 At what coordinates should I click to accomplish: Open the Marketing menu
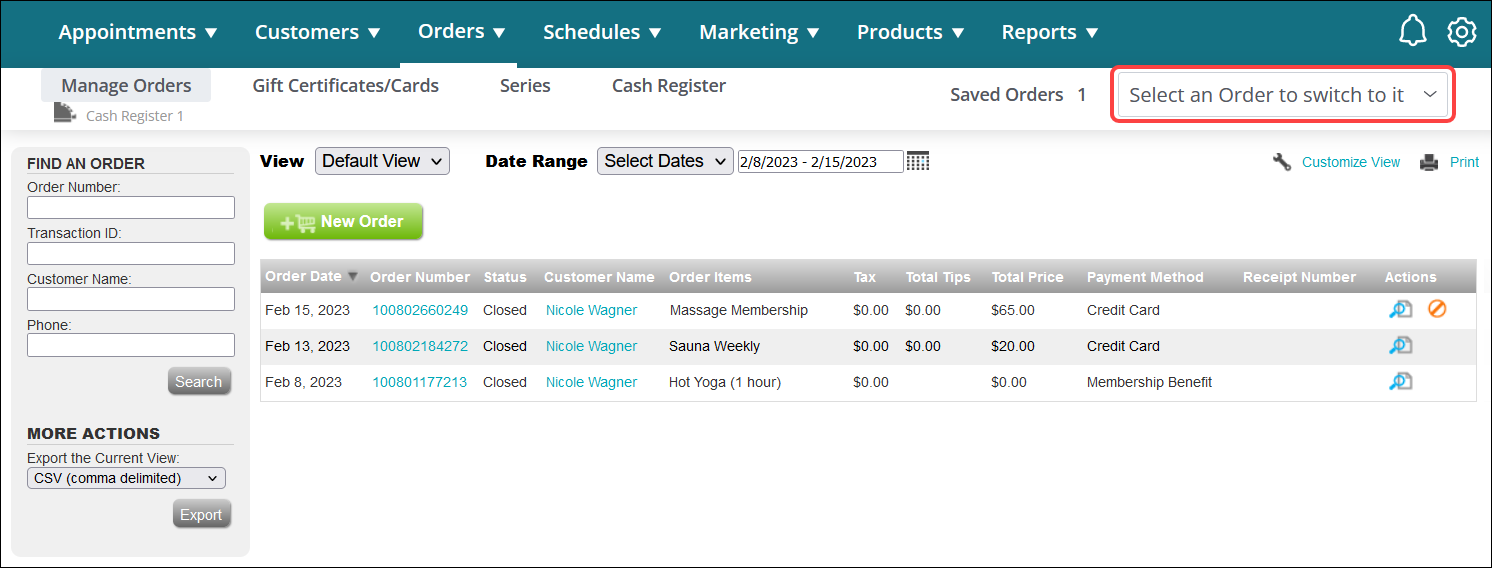point(759,32)
